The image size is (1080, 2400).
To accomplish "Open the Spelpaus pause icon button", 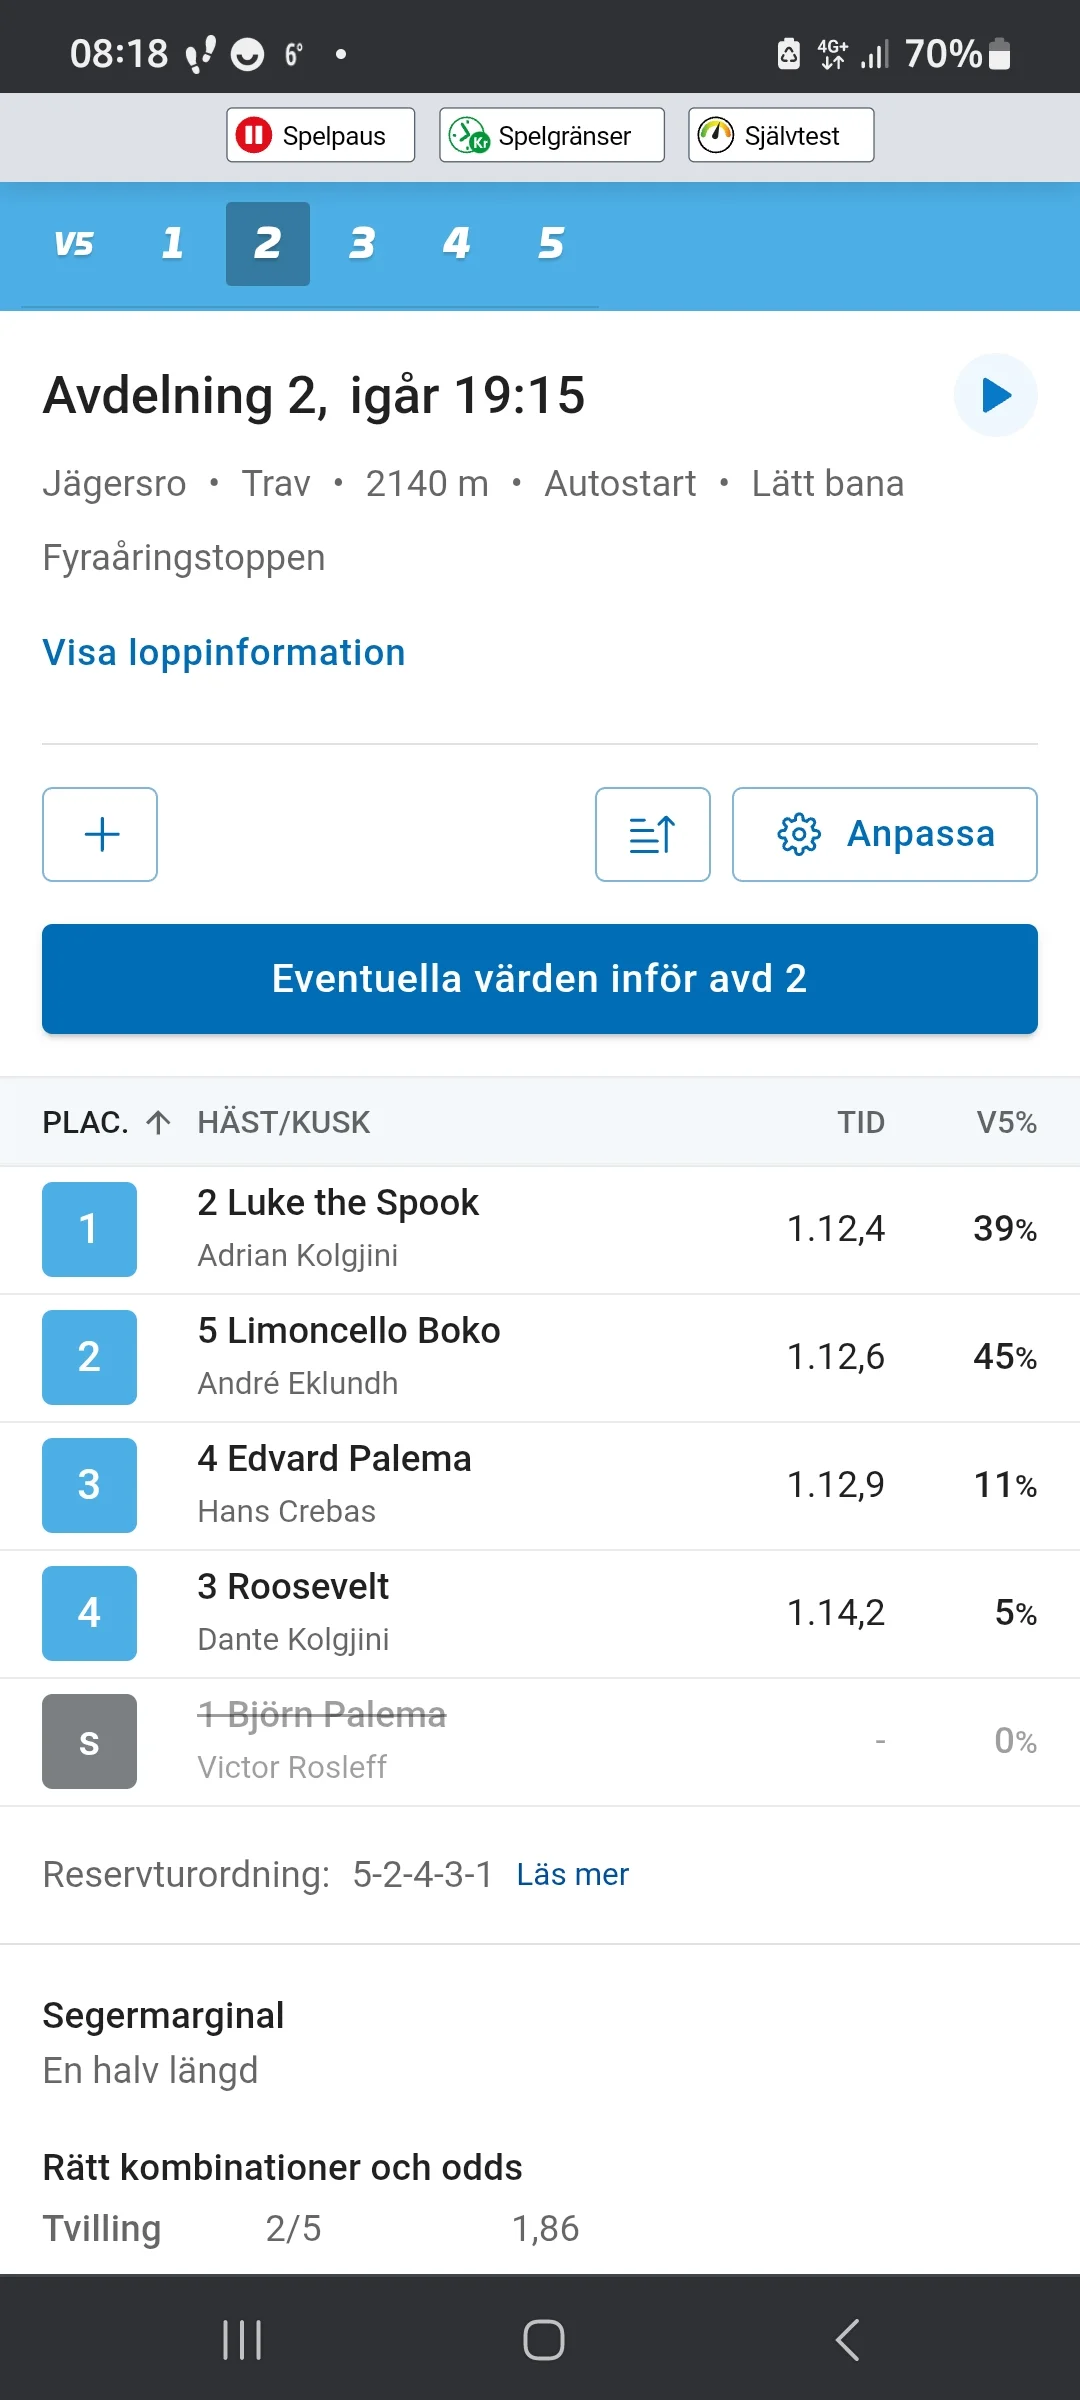I will pos(320,135).
